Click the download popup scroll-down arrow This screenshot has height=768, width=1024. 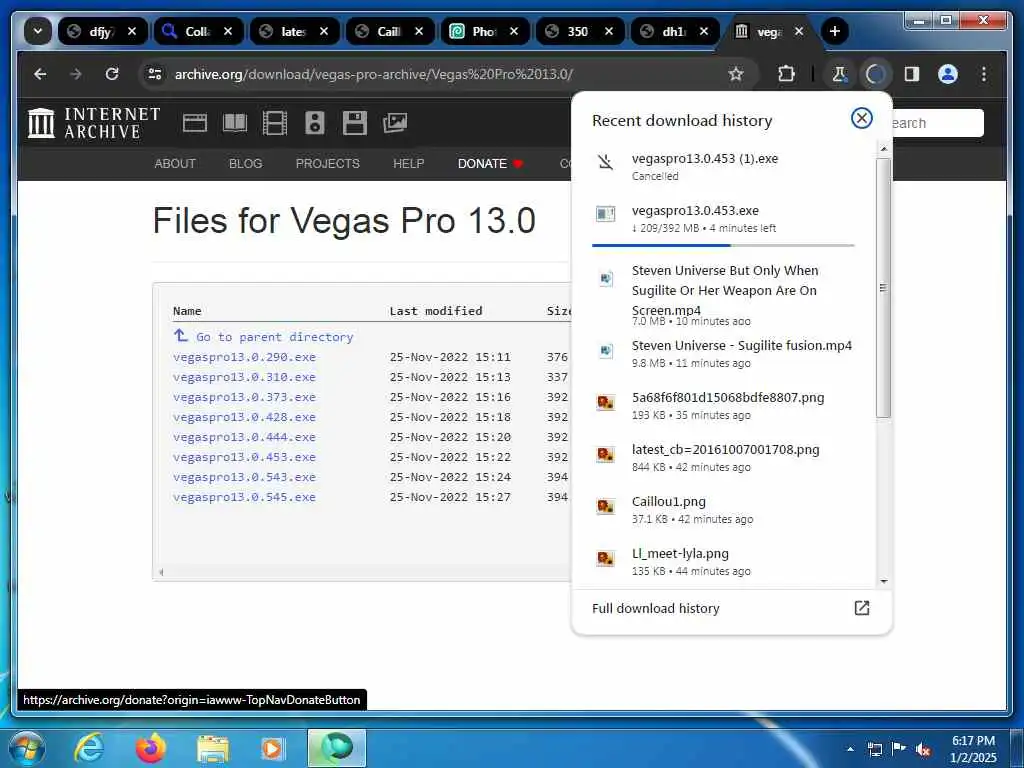pyautogui.click(x=884, y=581)
